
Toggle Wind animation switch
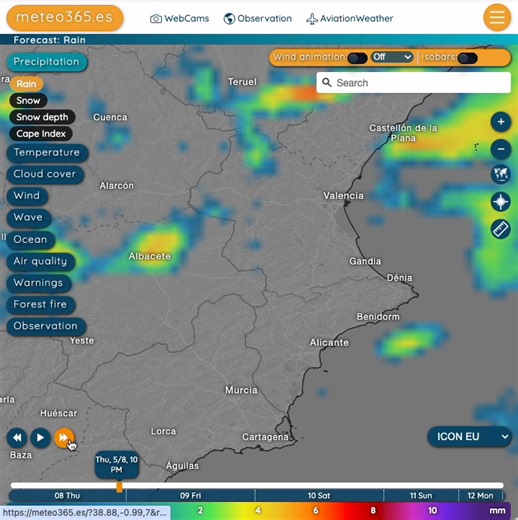357,58
